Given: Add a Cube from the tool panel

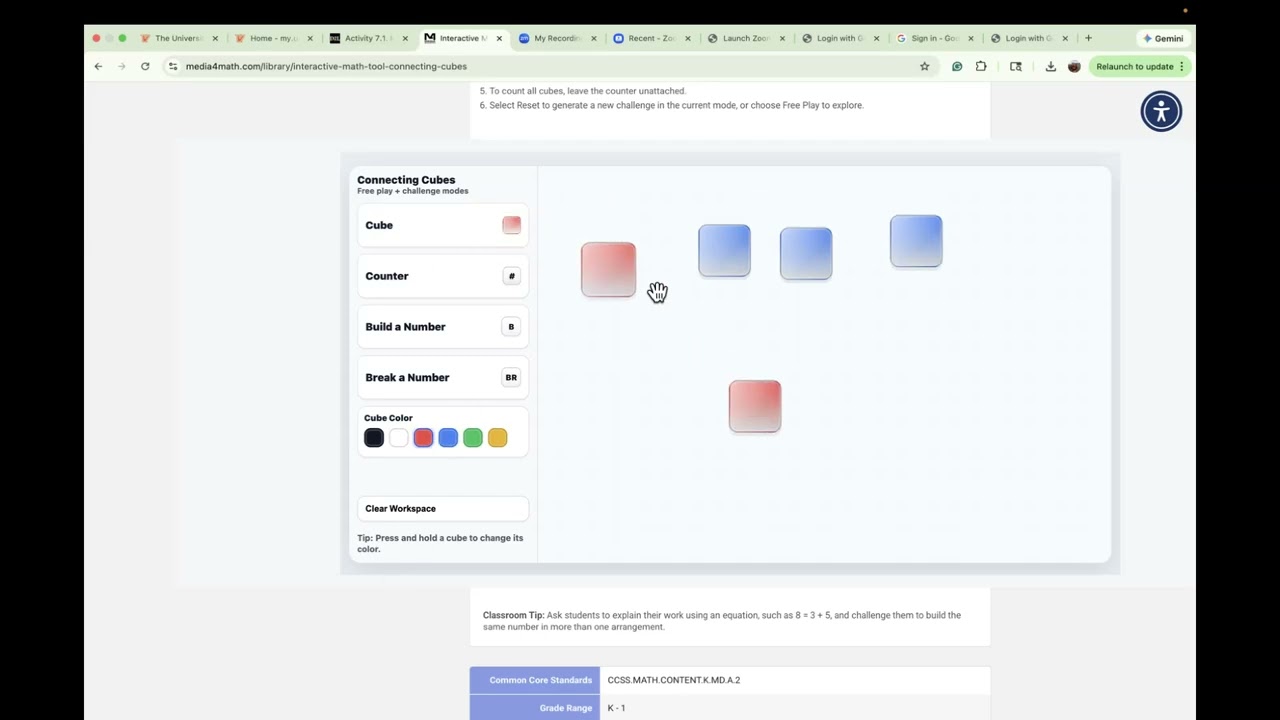Looking at the screenshot, I should click(443, 225).
